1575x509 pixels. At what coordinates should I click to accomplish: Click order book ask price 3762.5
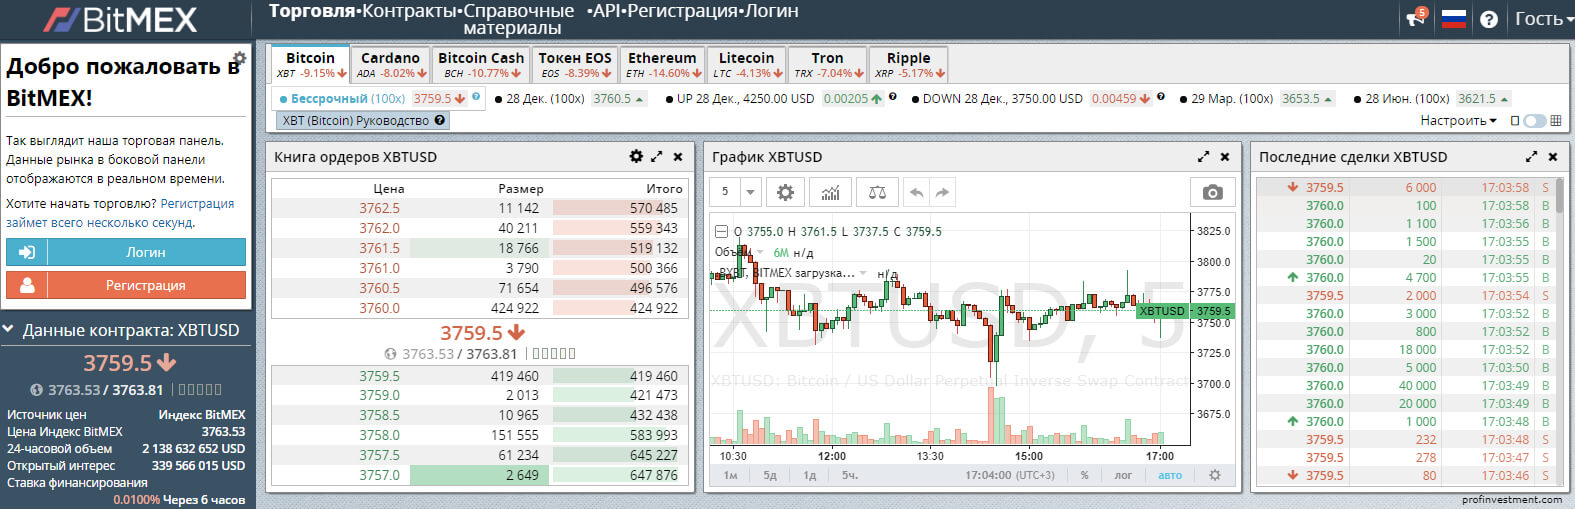pyautogui.click(x=379, y=208)
